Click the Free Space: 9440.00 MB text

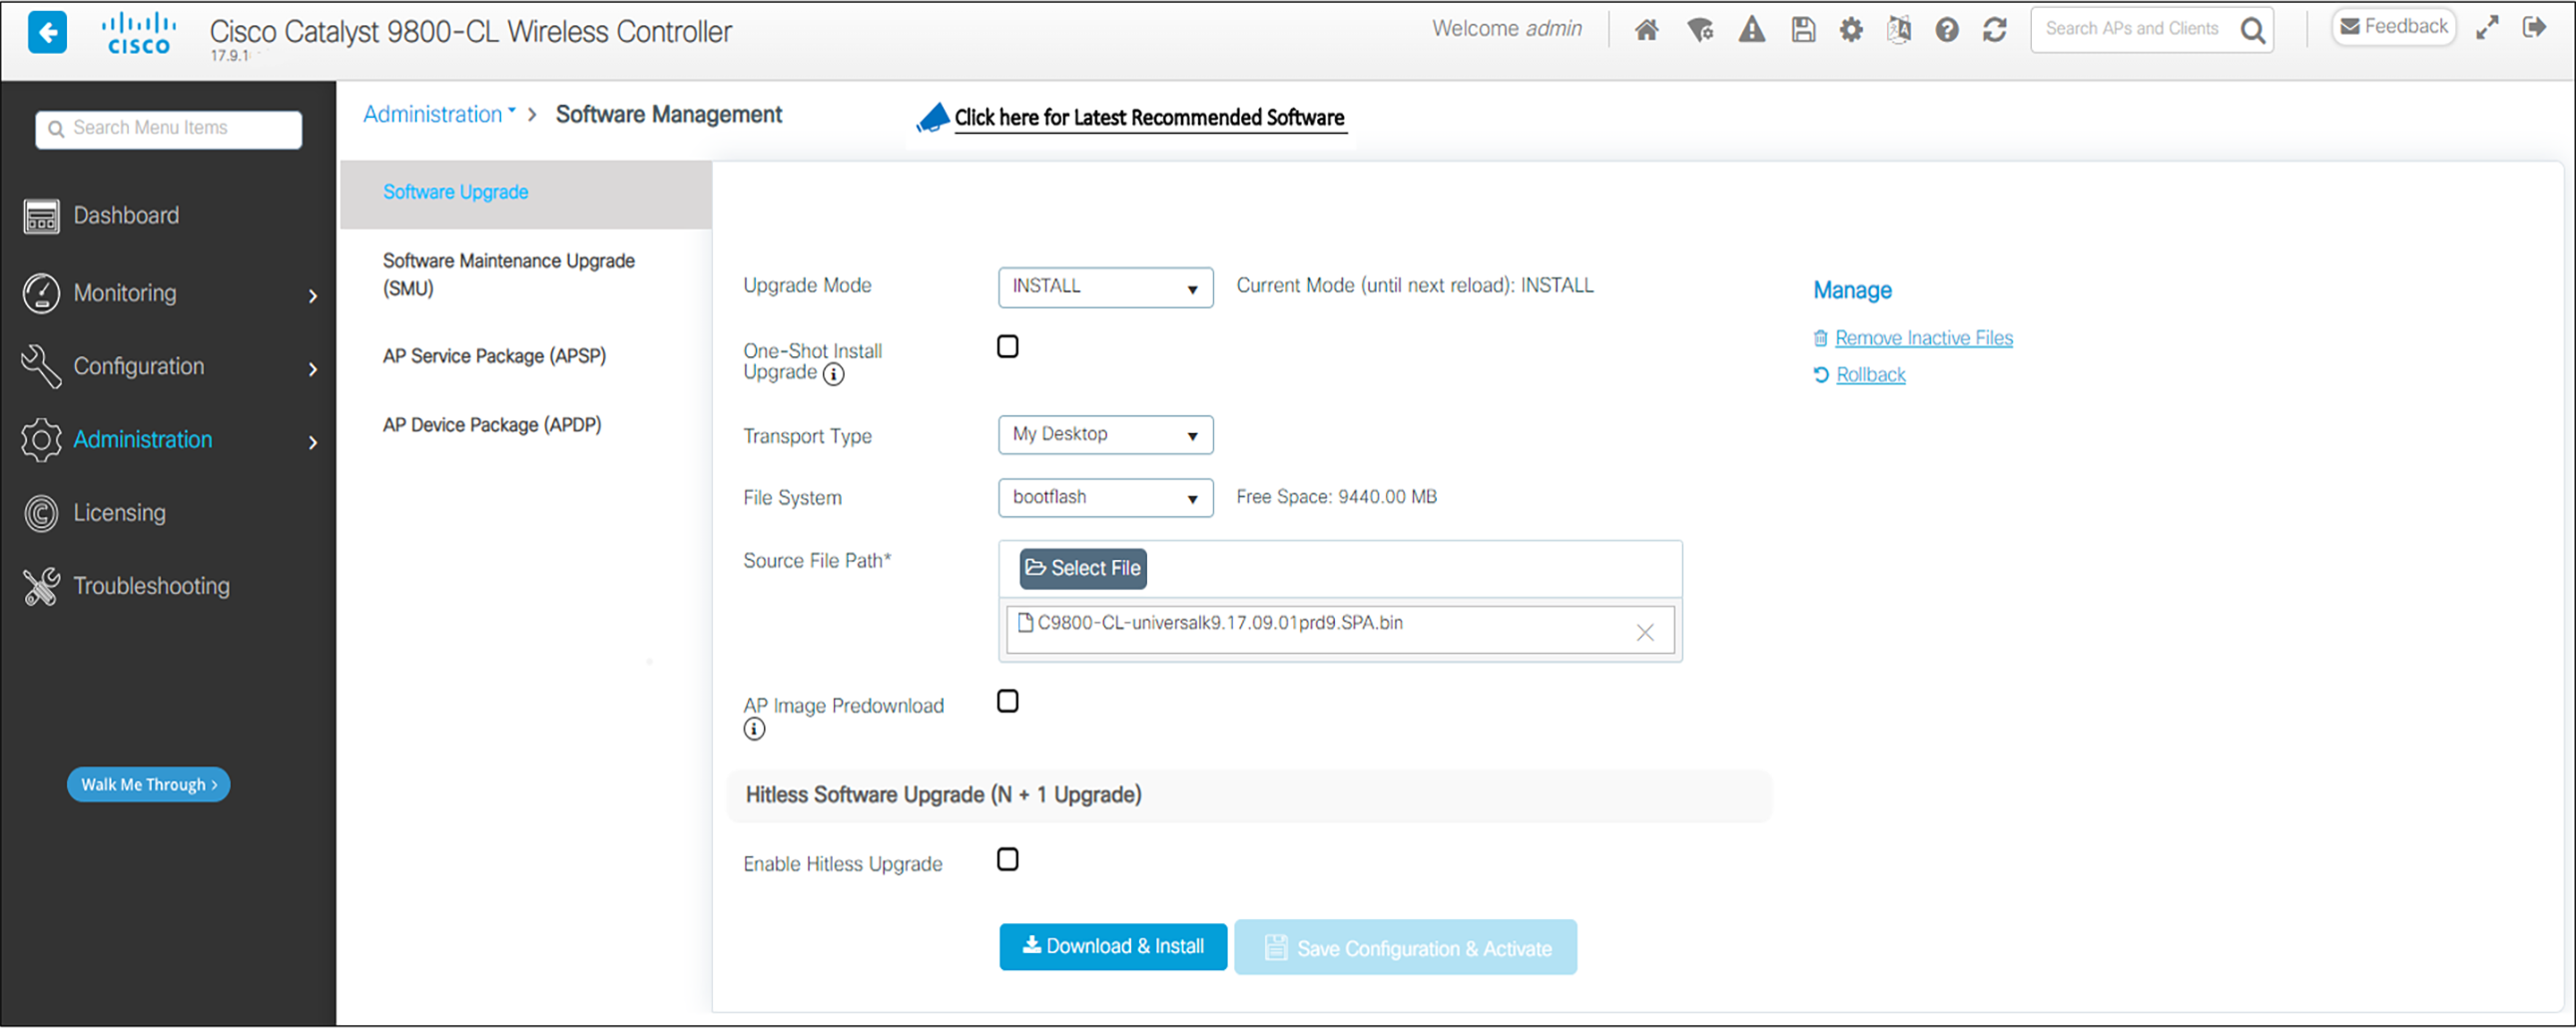[1336, 497]
